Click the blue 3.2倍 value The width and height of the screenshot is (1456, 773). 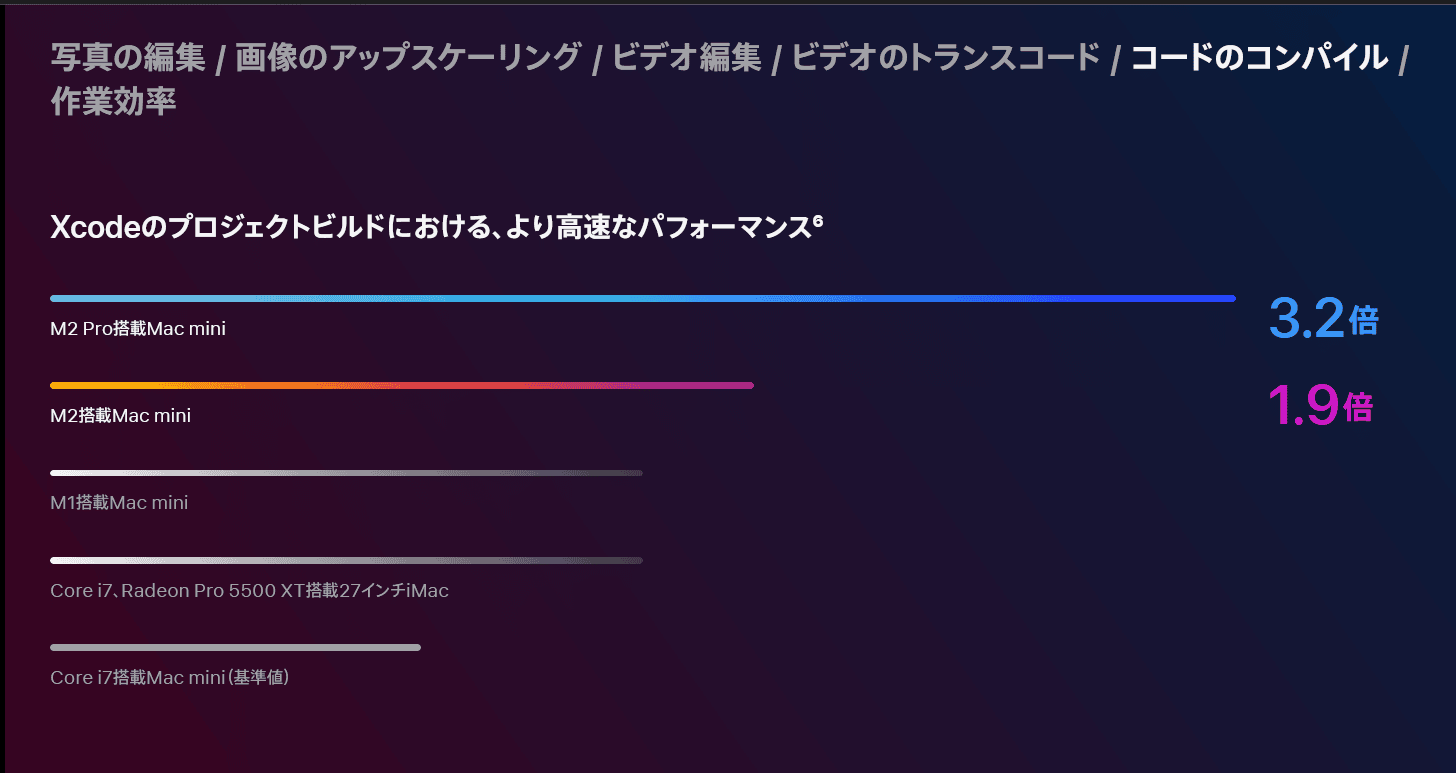pyautogui.click(x=1323, y=319)
